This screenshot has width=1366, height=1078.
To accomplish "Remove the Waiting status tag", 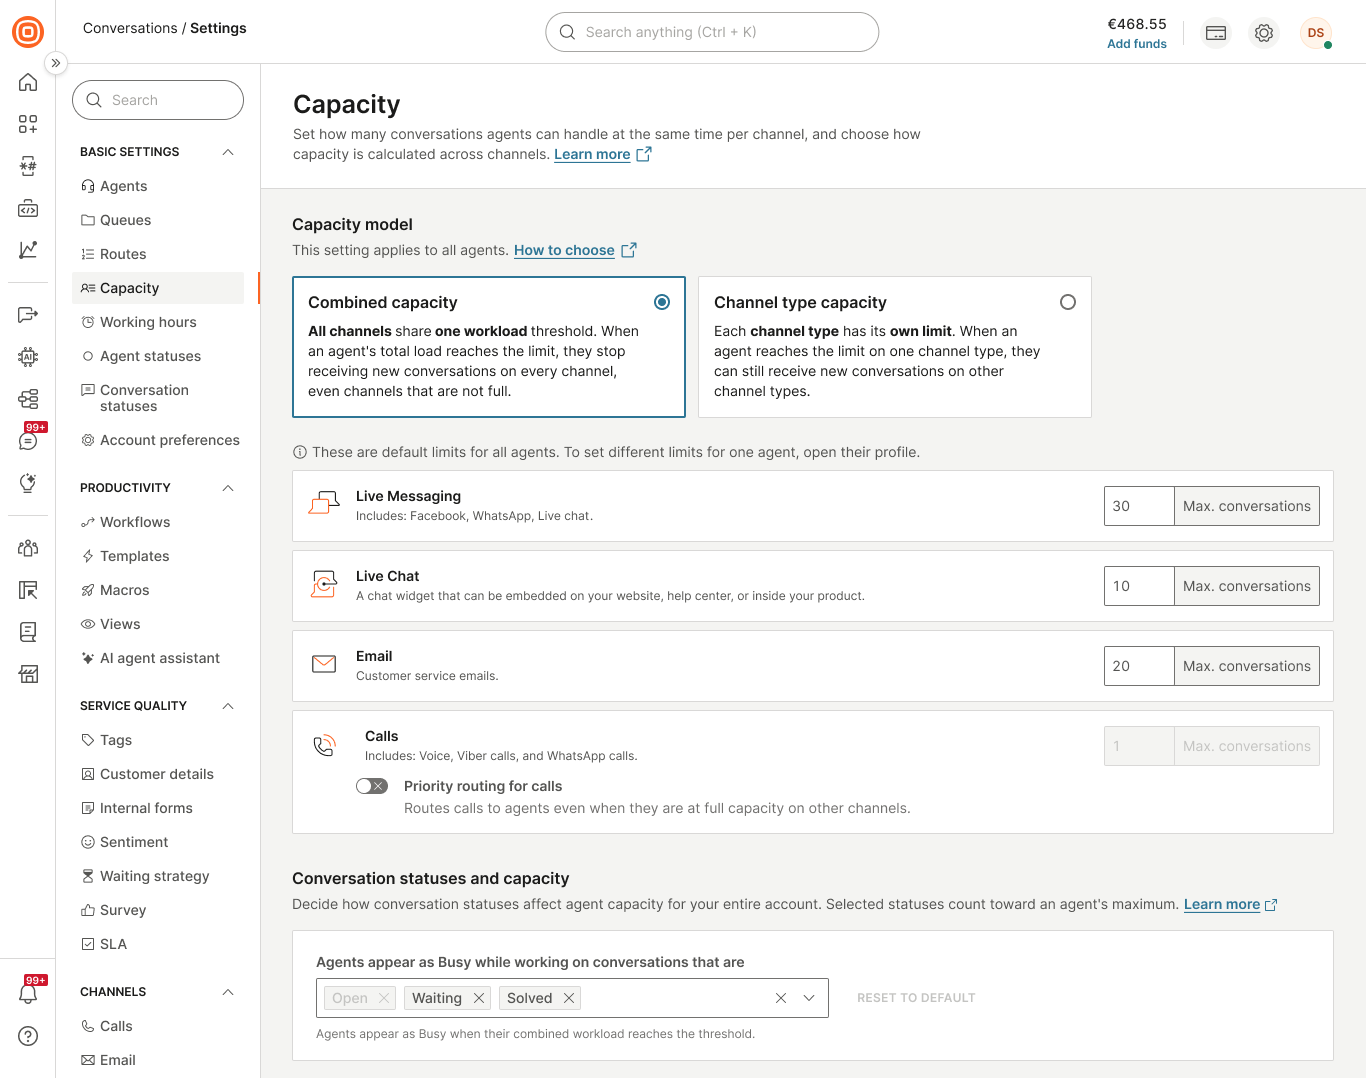I will (479, 998).
